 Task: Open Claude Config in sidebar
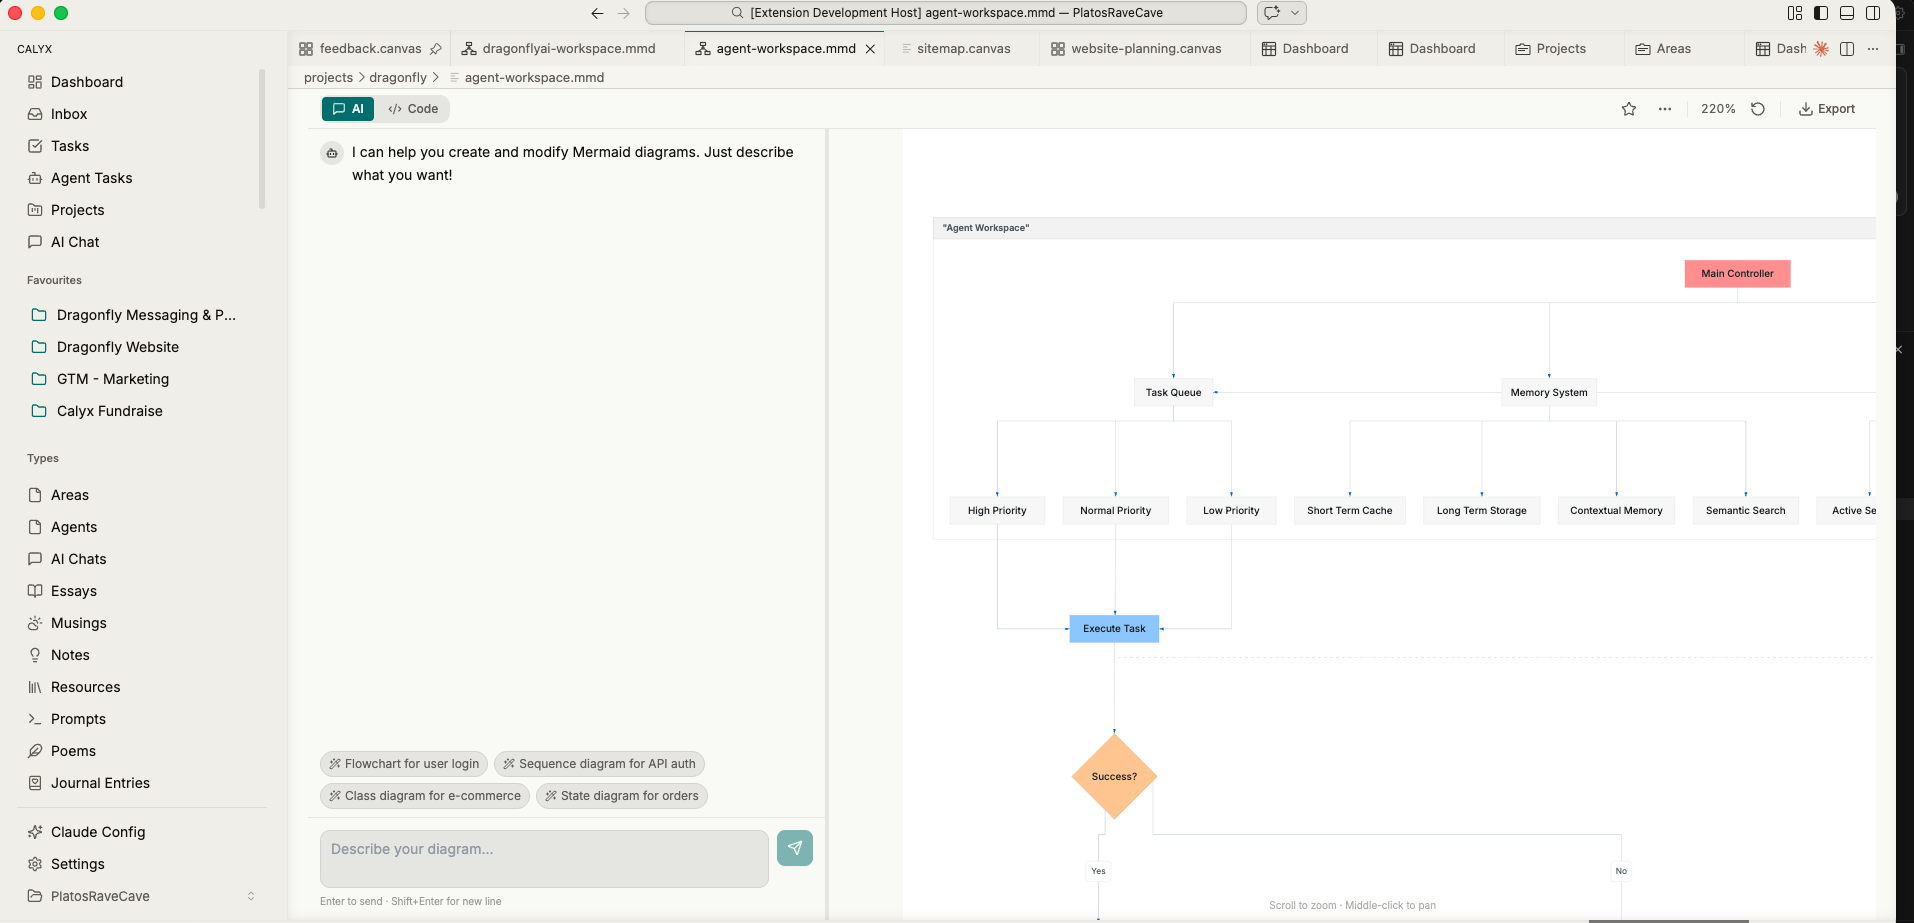[98, 832]
